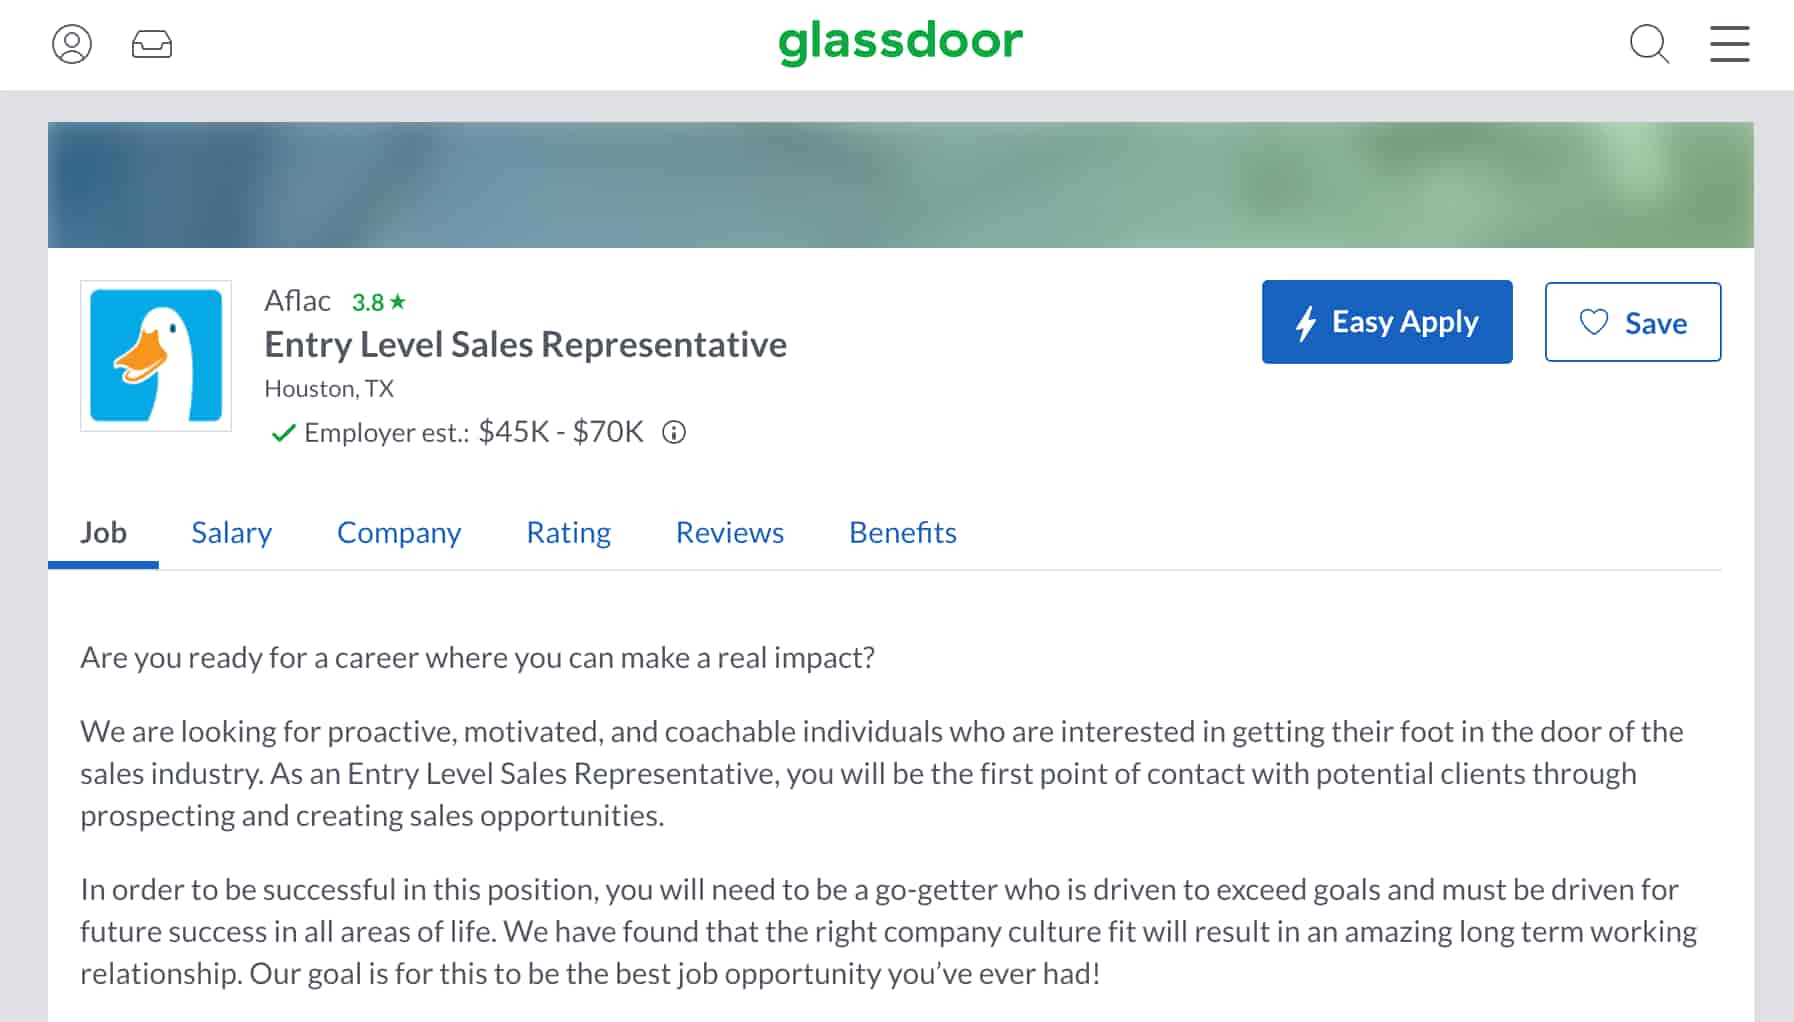The image size is (1794, 1022).
Task: Select the Job tab
Action: 103,533
